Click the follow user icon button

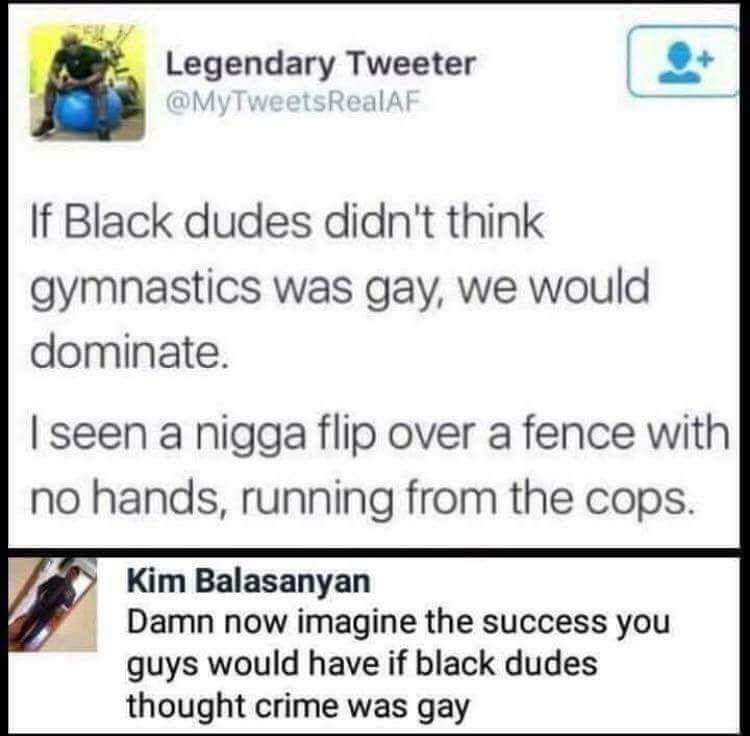click(x=683, y=62)
